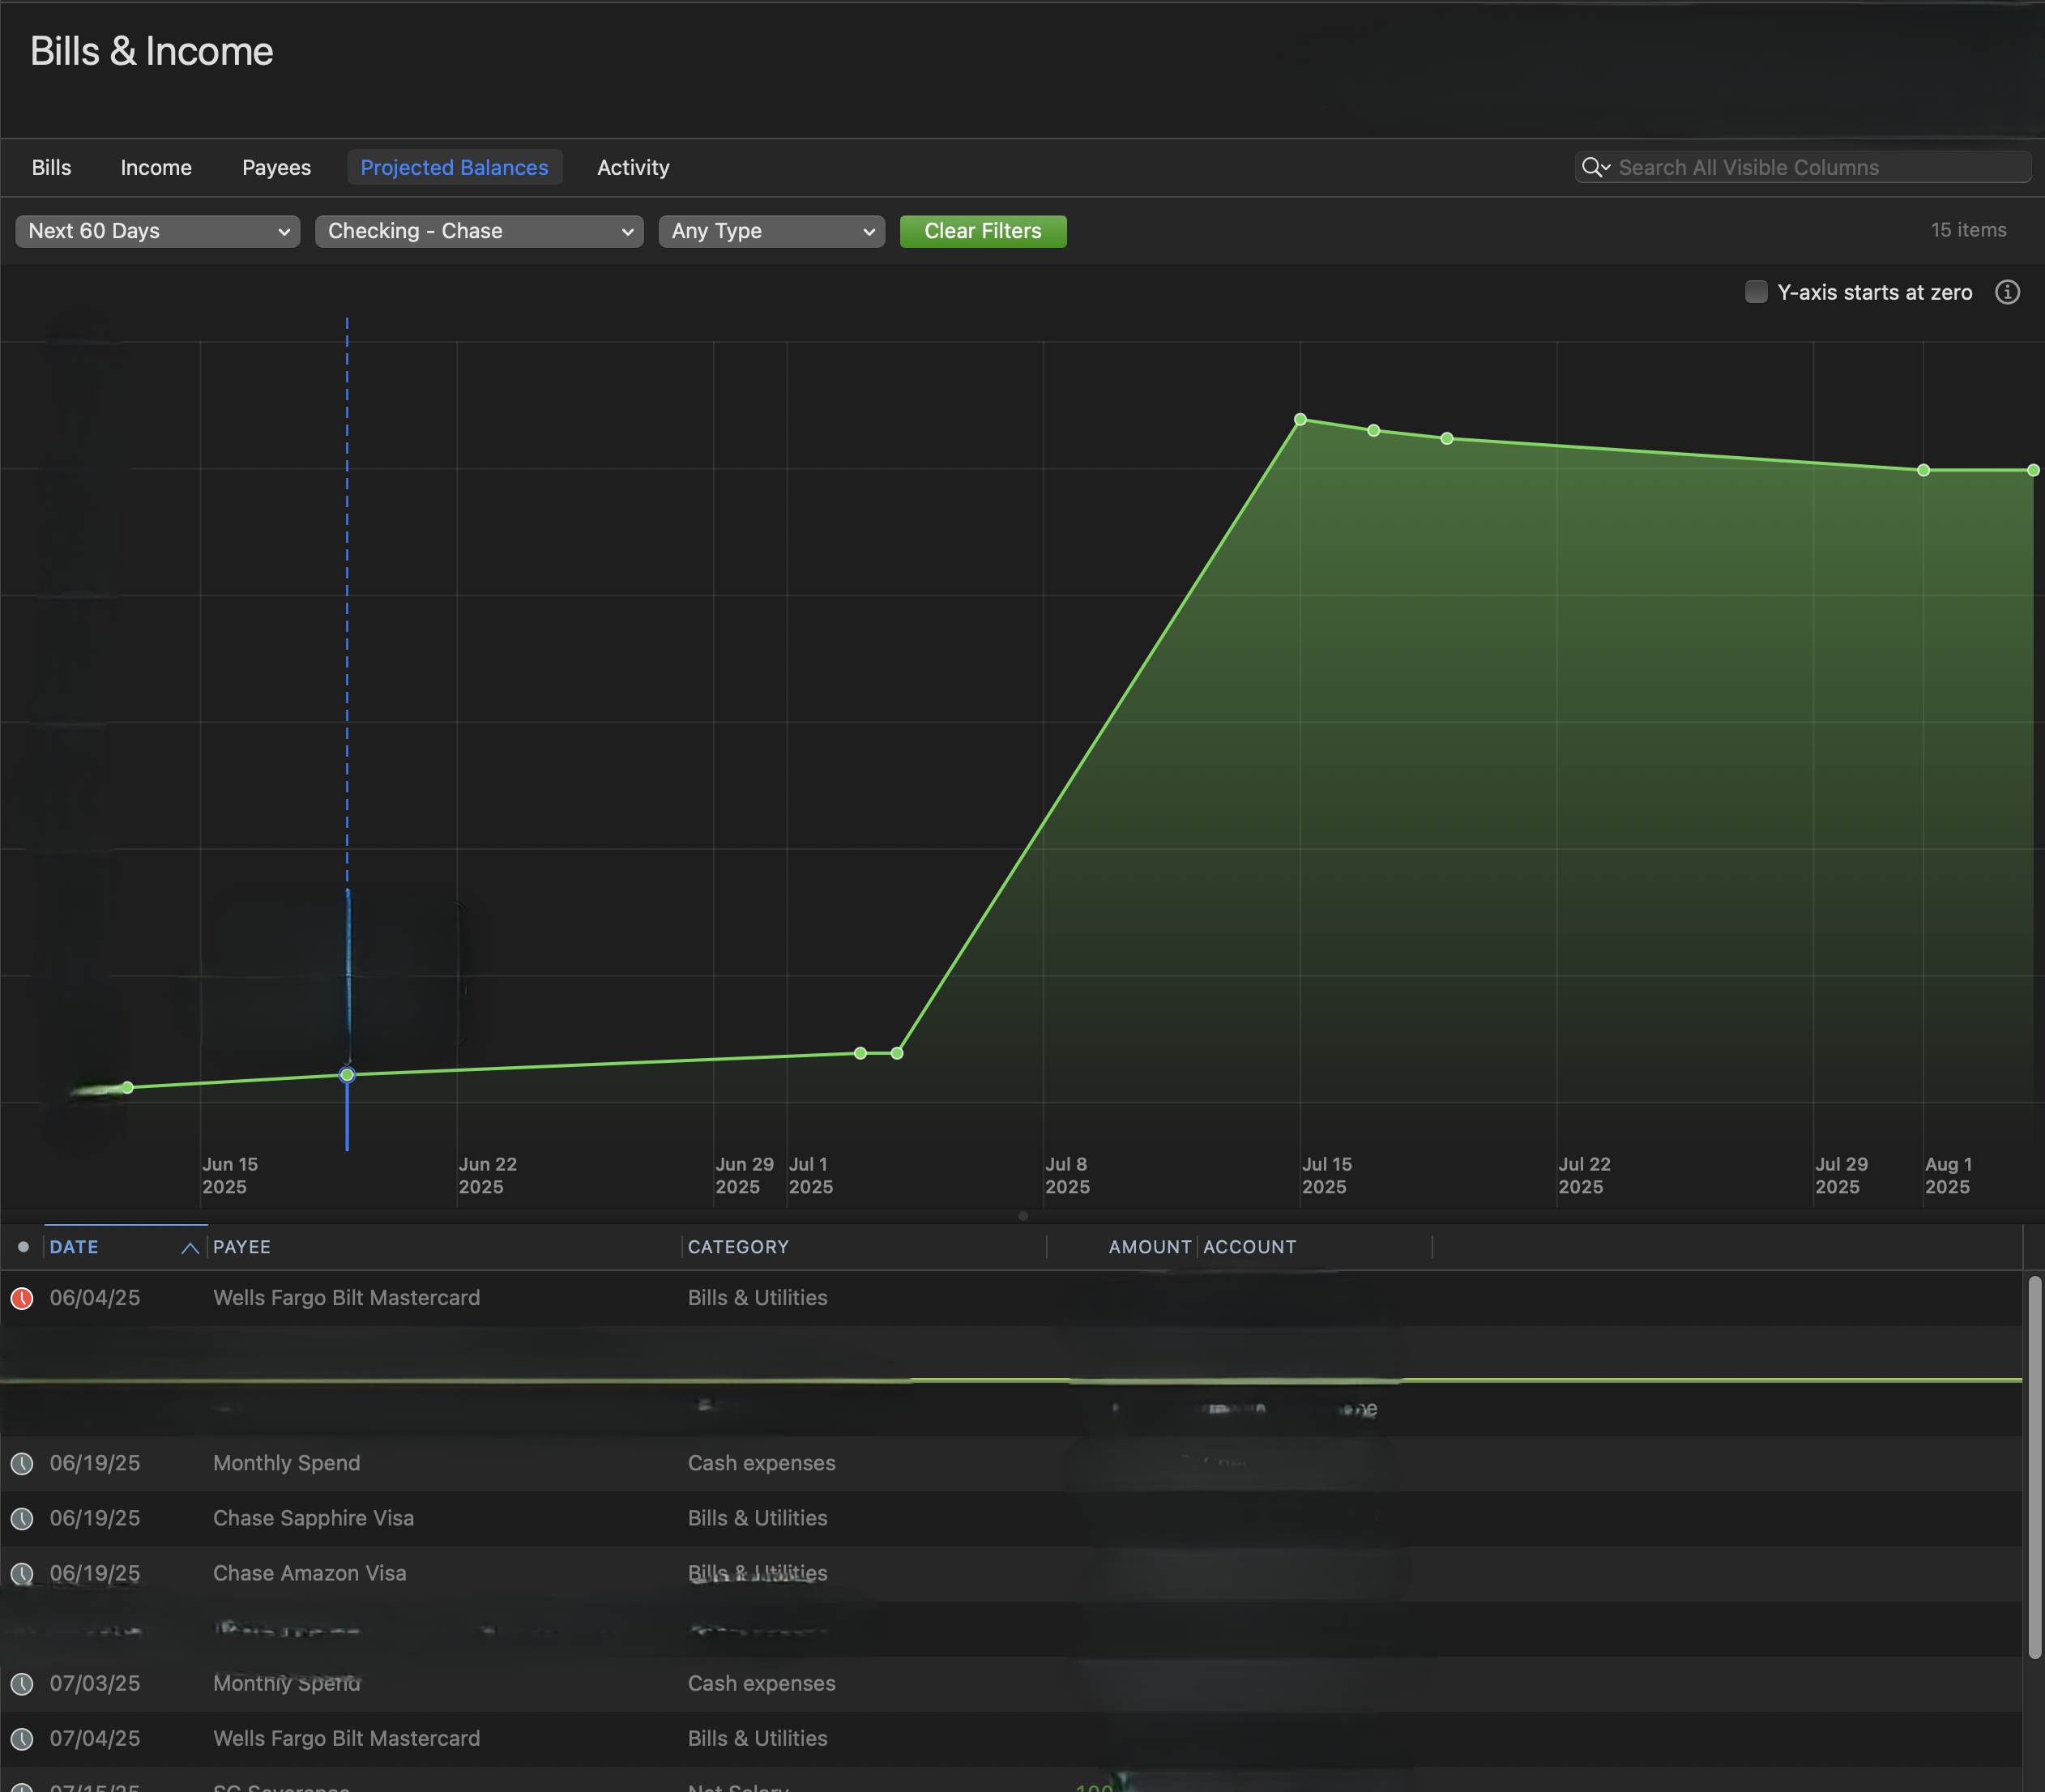The width and height of the screenshot is (2045, 1792).
Task: Switch to the Bills tab
Action: [x=51, y=167]
